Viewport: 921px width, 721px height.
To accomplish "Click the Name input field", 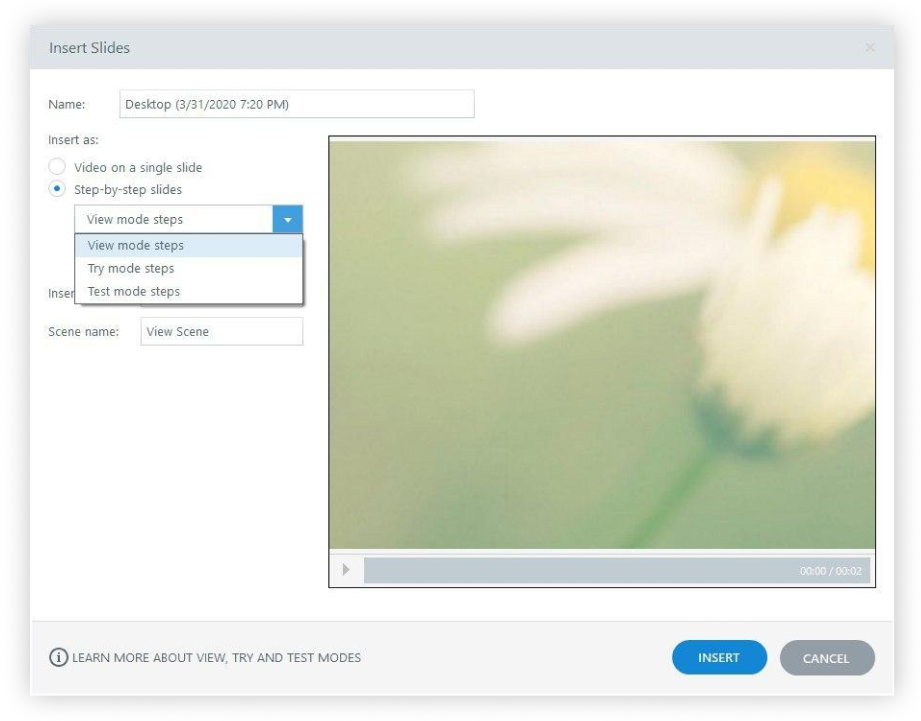I will 297,104.
